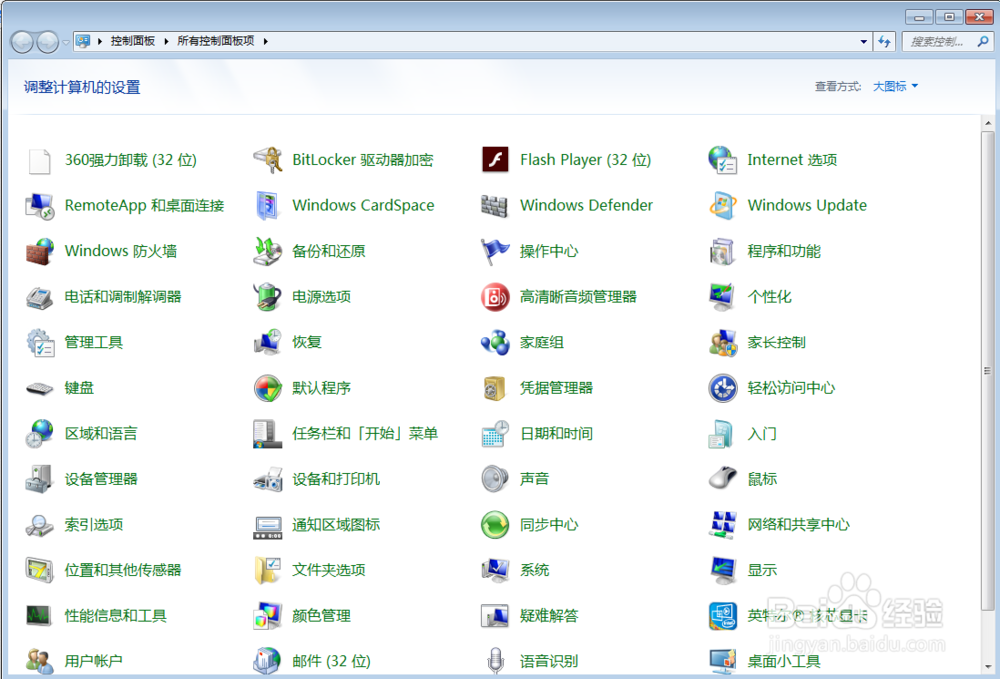Expand the arrow before 控制面板 in address bar
This screenshot has width=1000, height=679.
coord(100,41)
